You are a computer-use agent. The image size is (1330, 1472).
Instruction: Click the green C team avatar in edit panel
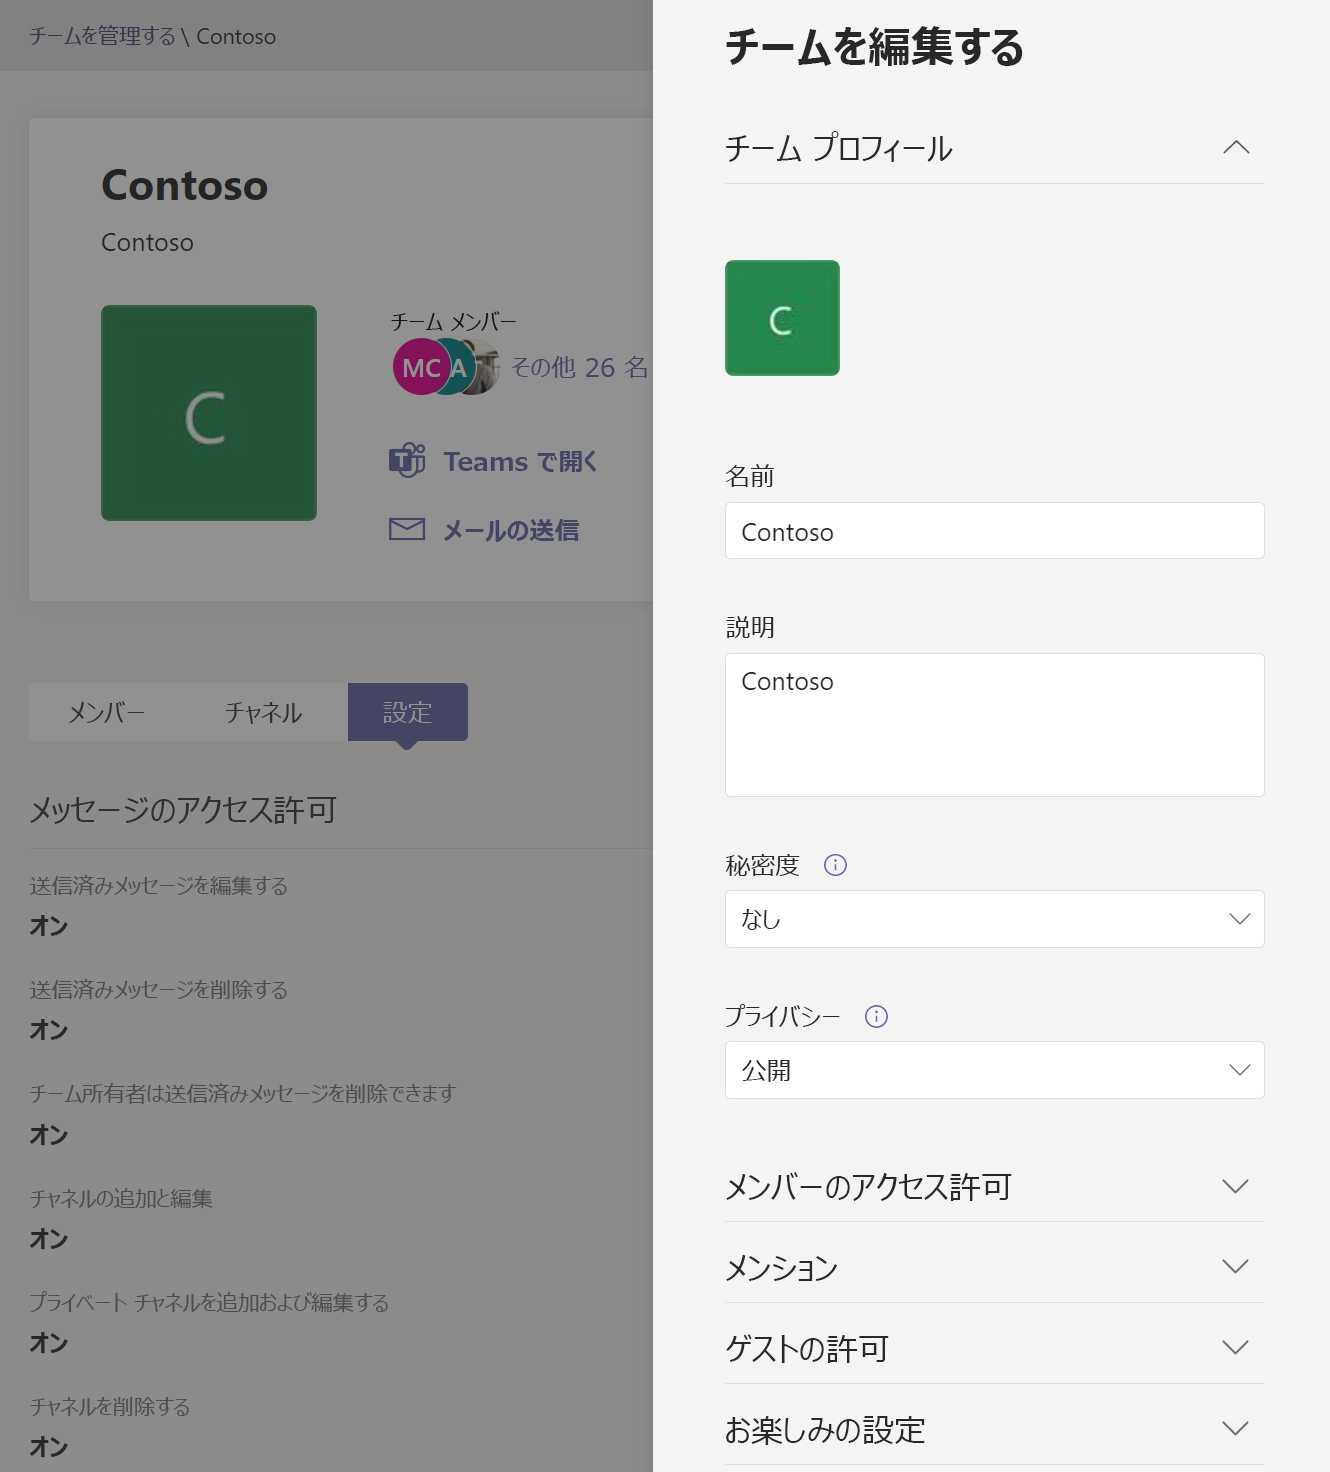[782, 318]
